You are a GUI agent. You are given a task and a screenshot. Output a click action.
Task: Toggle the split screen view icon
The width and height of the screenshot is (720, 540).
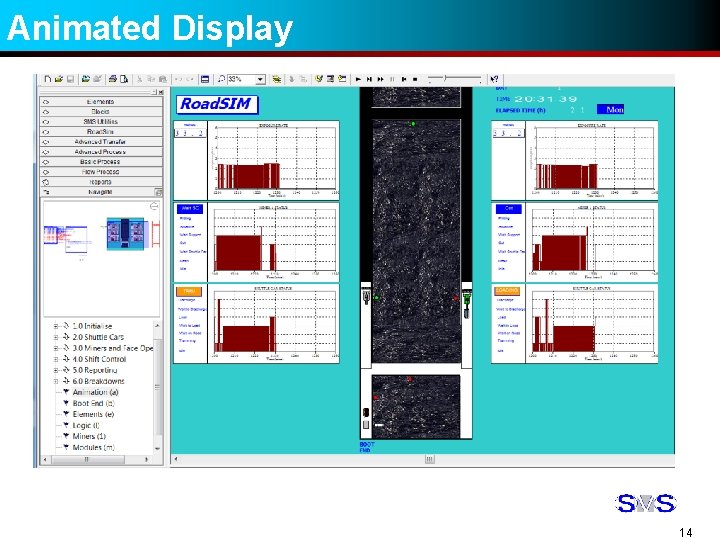205,79
